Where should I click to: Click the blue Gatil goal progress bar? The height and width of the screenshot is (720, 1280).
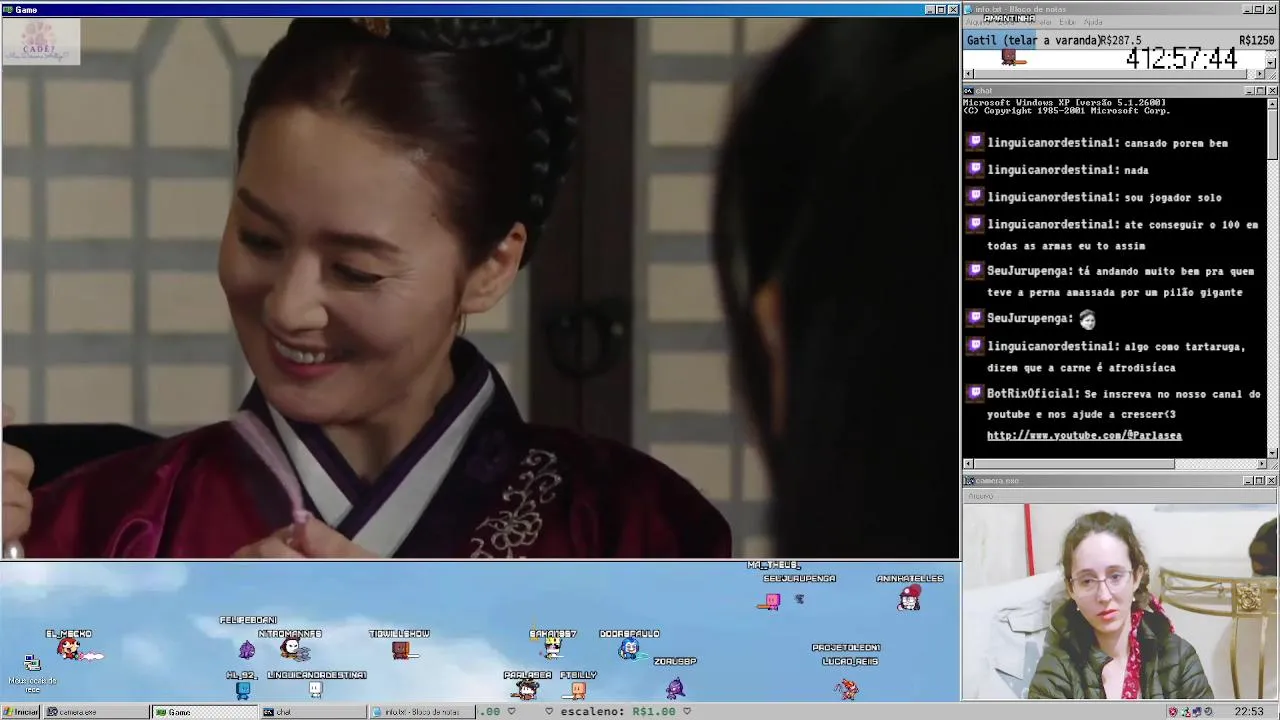point(1000,40)
